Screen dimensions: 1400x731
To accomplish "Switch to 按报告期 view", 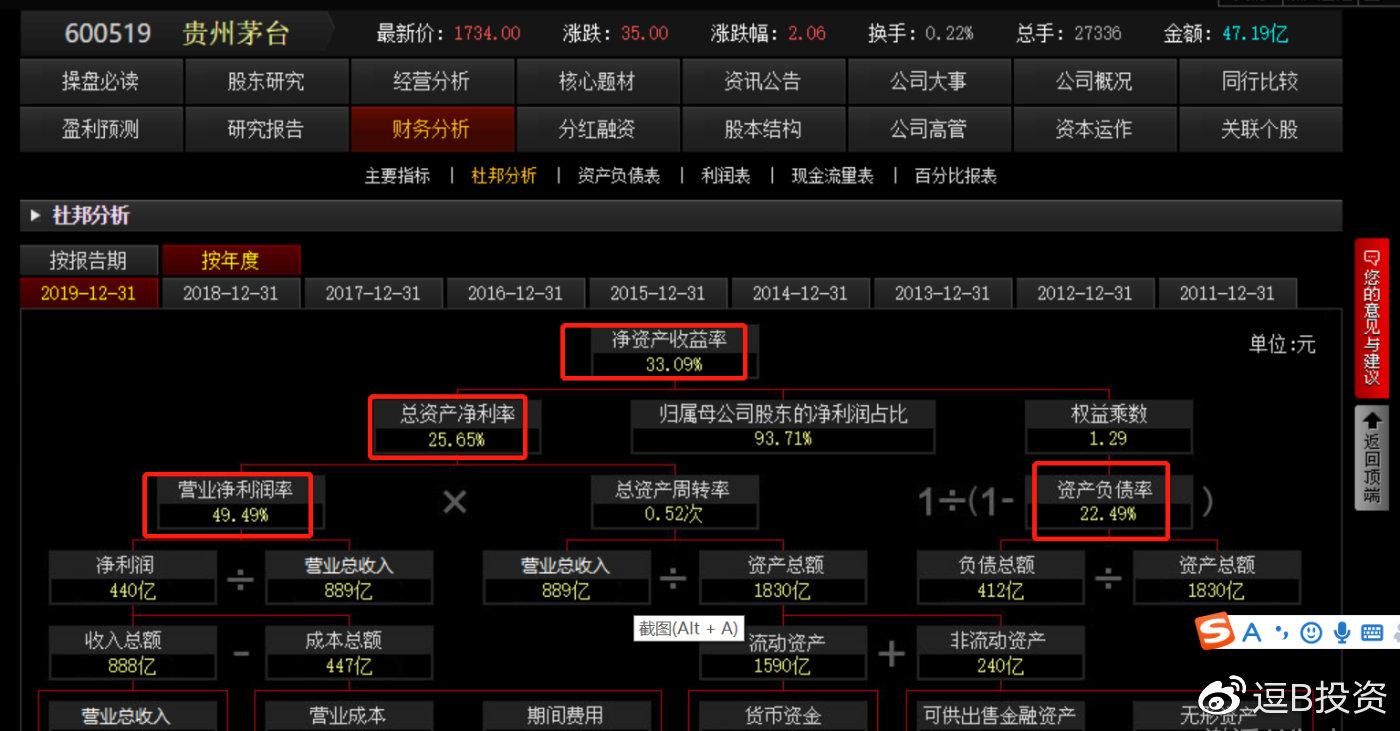I will click(88, 261).
